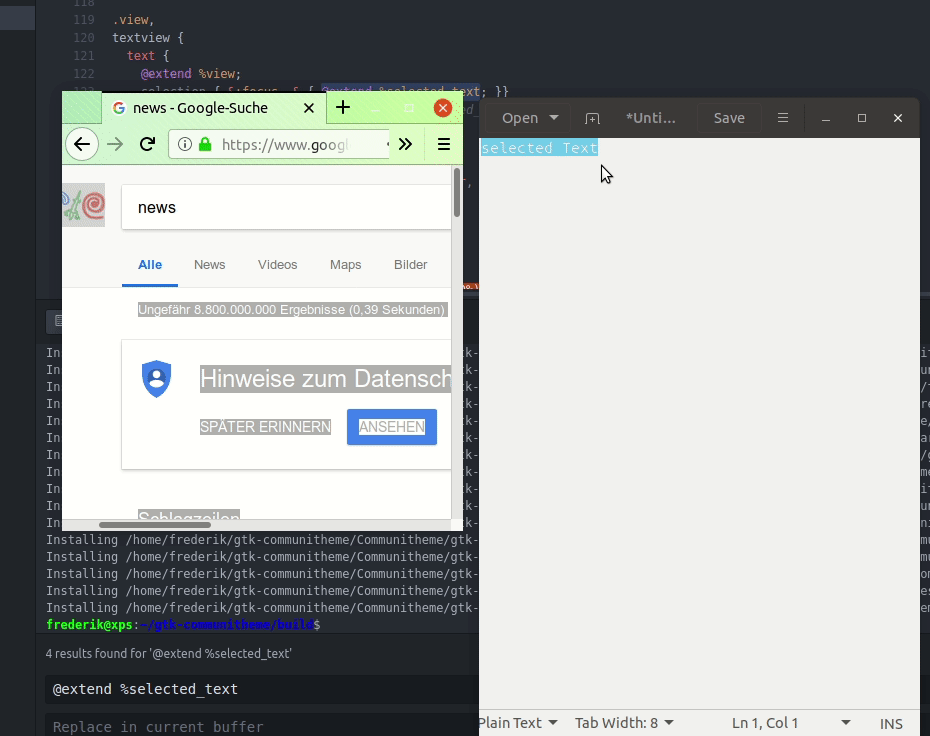Click the ANSEHEN button

[x=391, y=426]
